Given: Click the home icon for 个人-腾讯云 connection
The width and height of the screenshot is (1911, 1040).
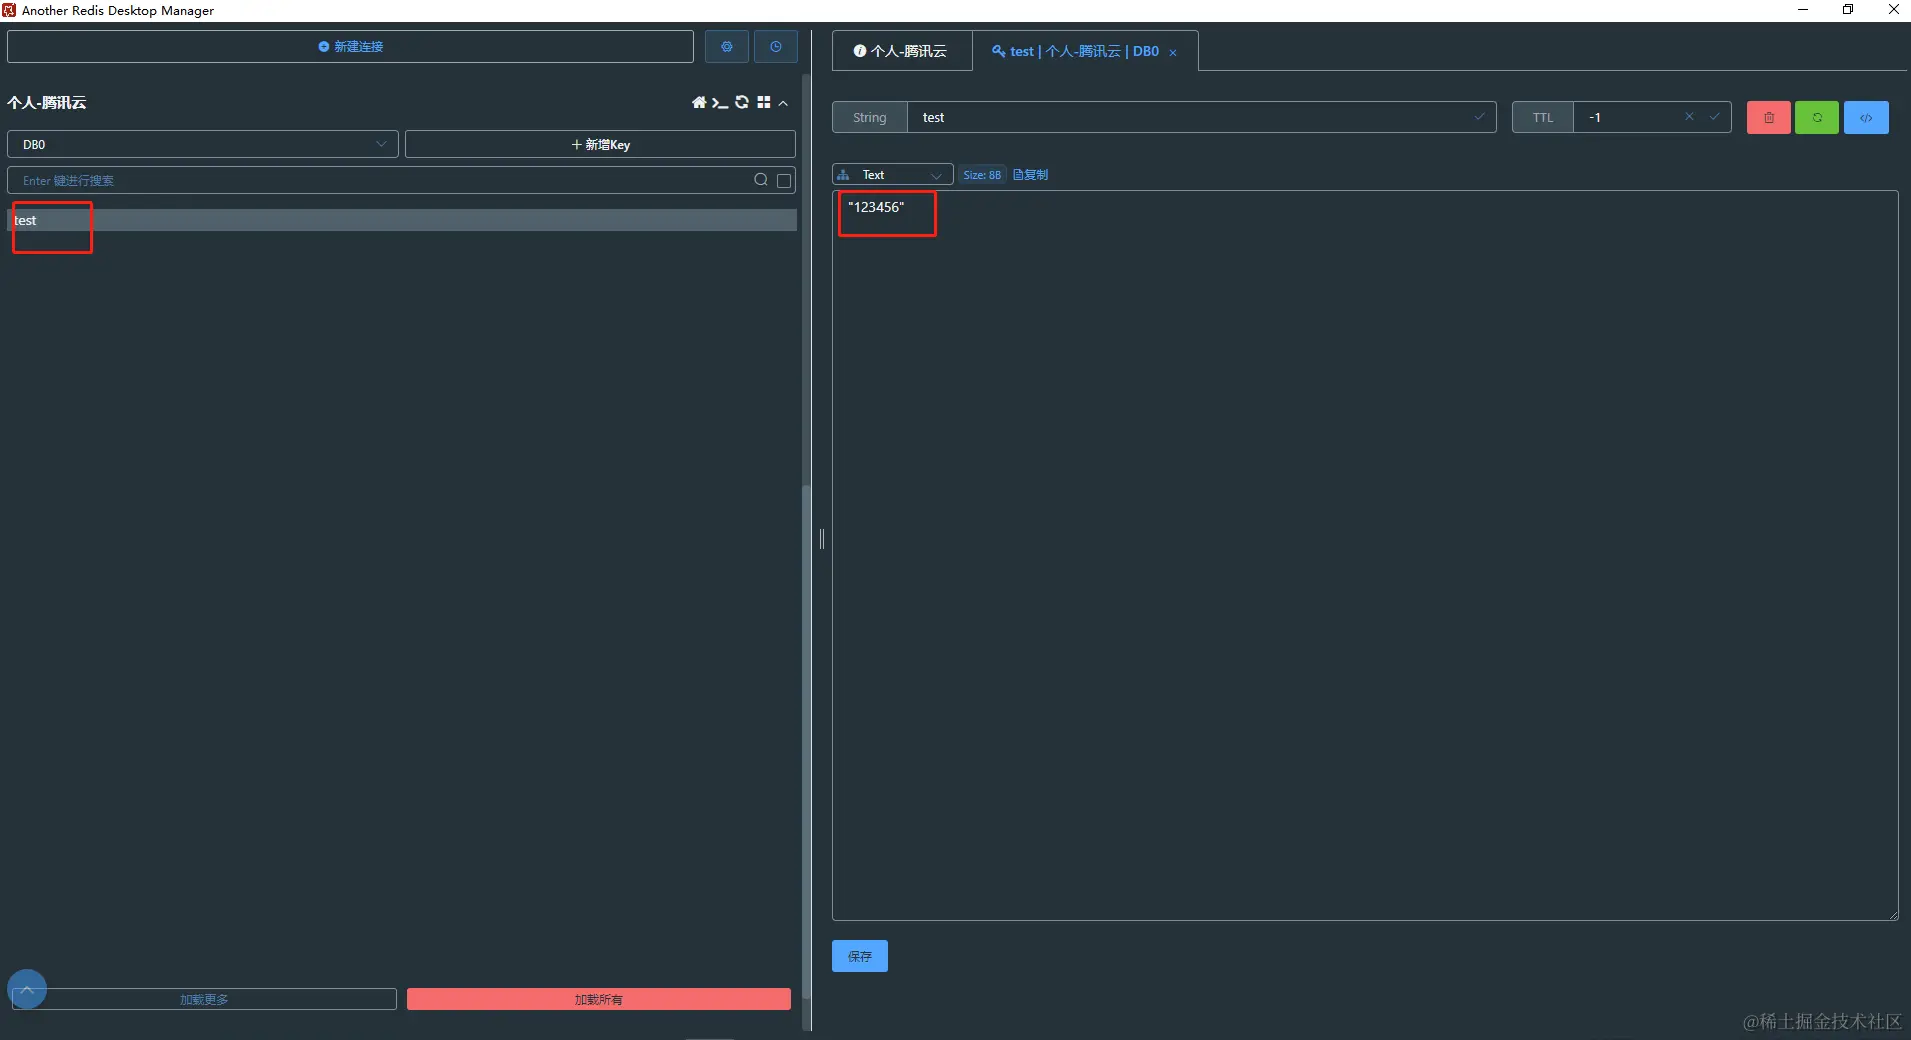Looking at the screenshot, I should coord(699,103).
